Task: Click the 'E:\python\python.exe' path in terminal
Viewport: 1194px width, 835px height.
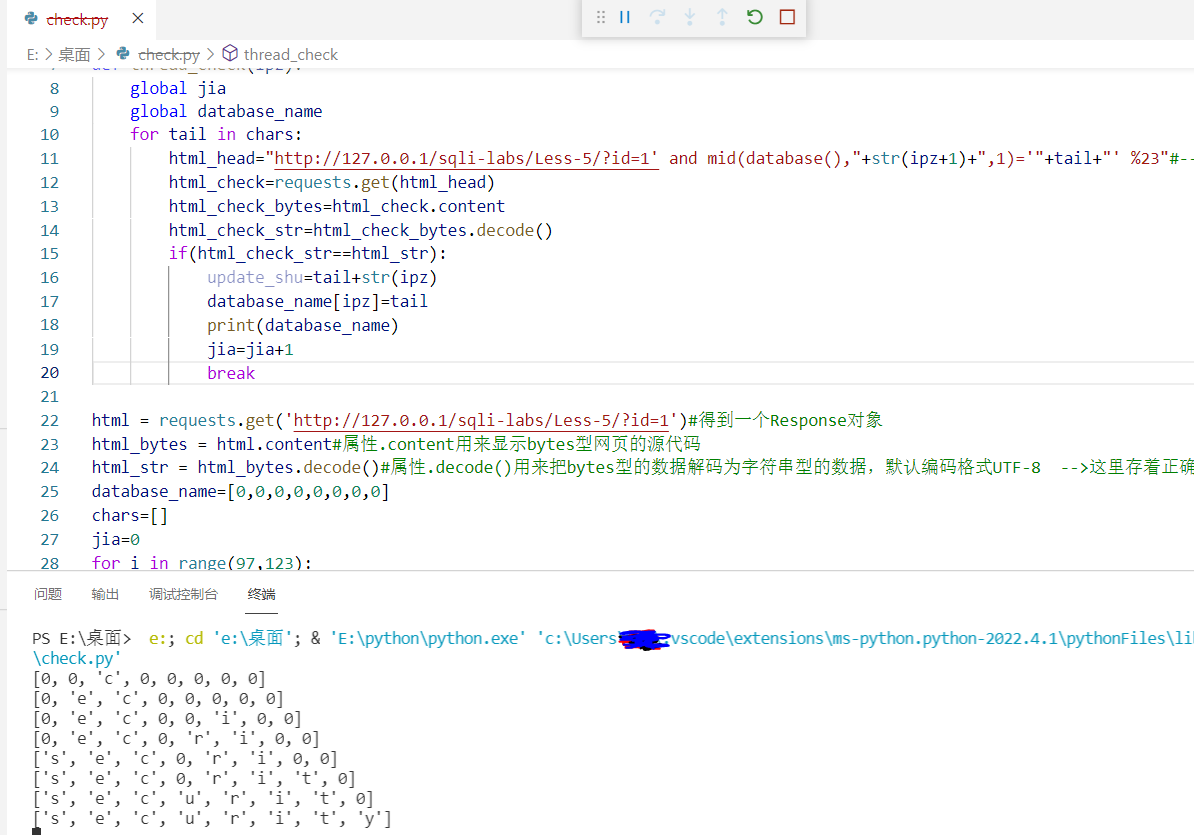Action: click(x=427, y=638)
